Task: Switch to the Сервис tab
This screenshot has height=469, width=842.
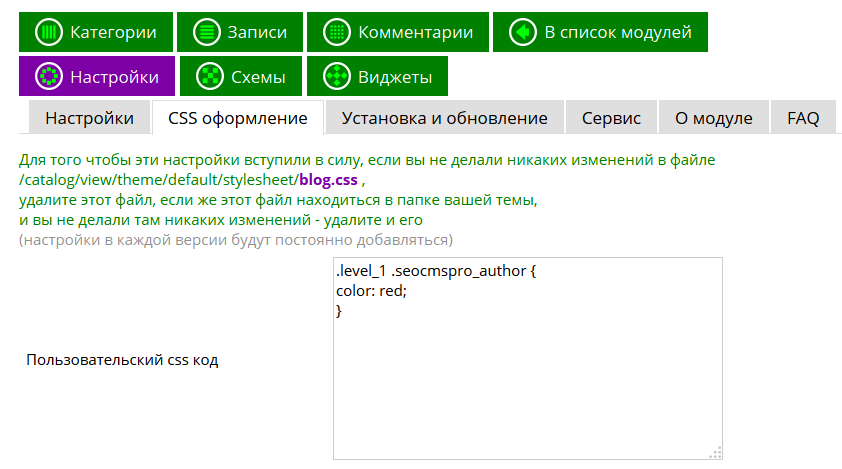Action: [x=611, y=118]
